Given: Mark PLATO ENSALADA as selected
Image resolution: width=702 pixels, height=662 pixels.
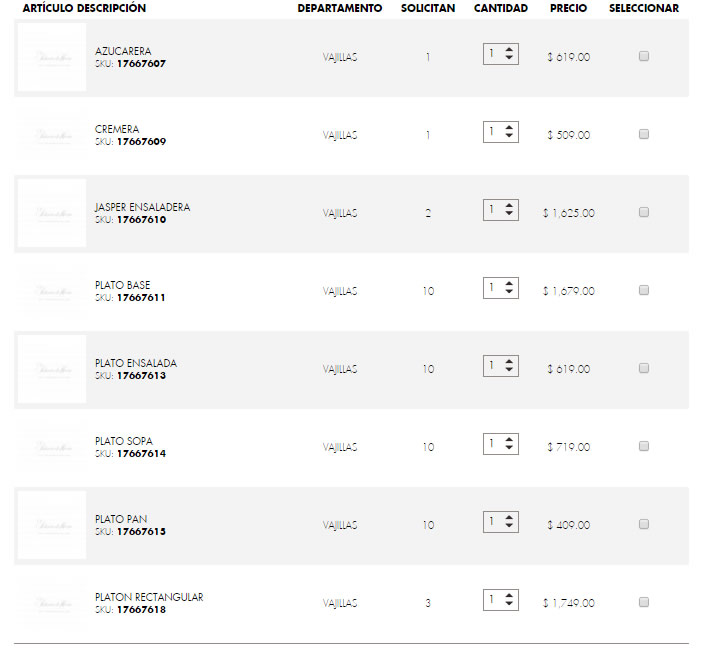Looking at the screenshot, I should pos(644,368).
